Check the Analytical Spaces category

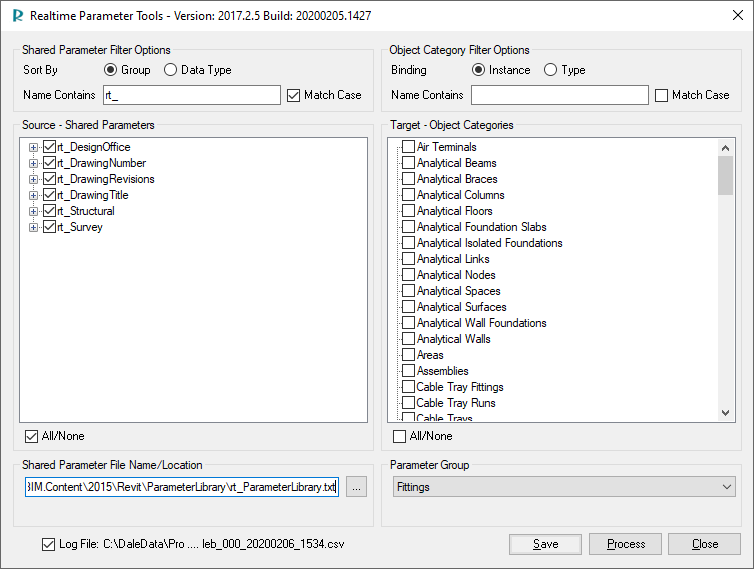click(408, 291)
